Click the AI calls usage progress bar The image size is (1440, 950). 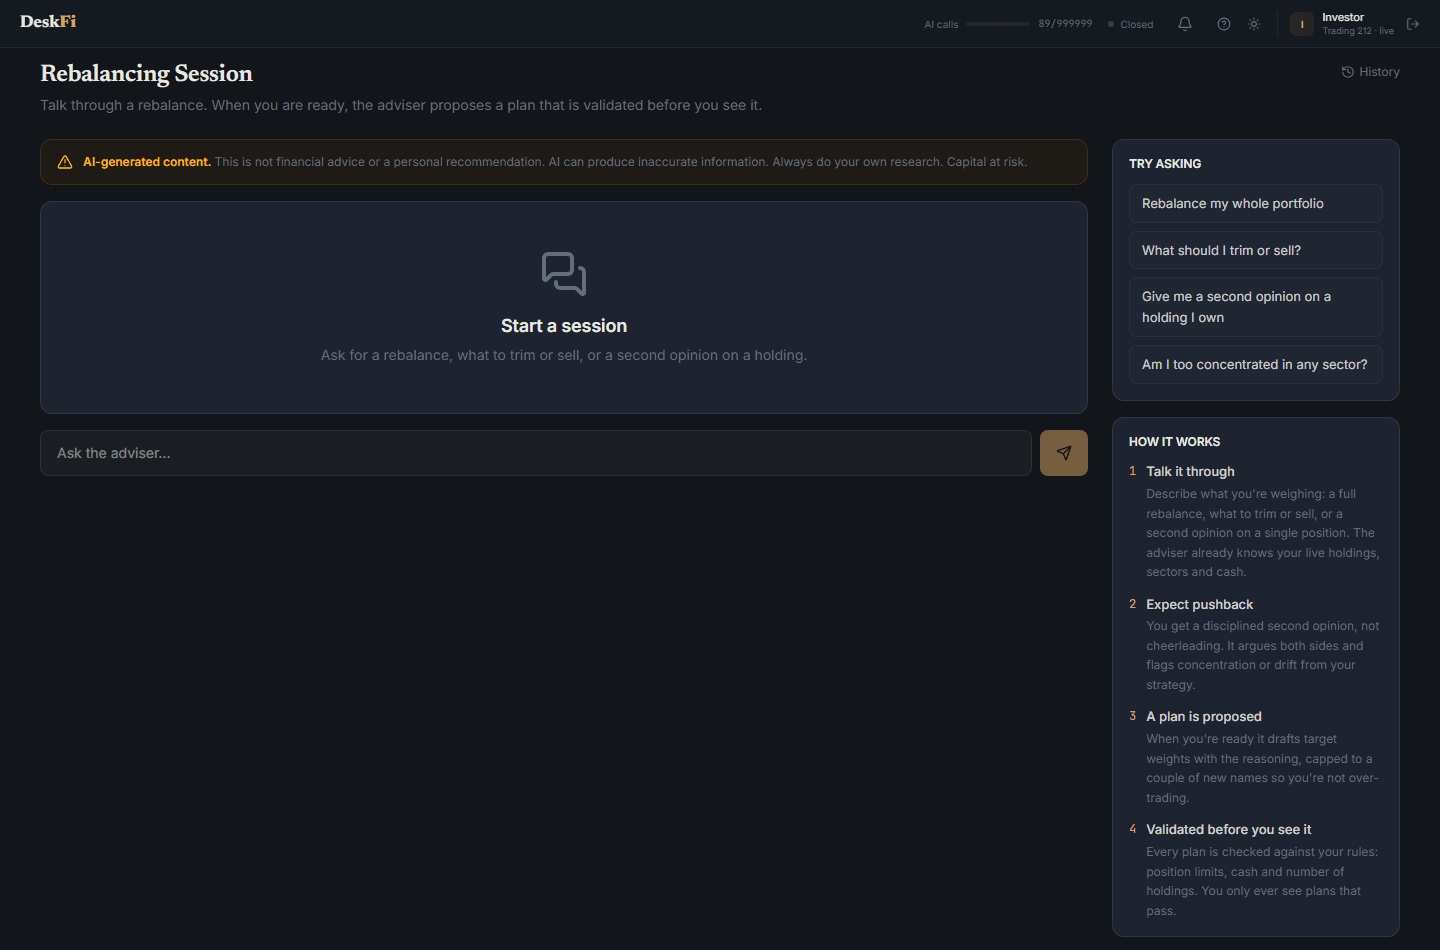998,24
